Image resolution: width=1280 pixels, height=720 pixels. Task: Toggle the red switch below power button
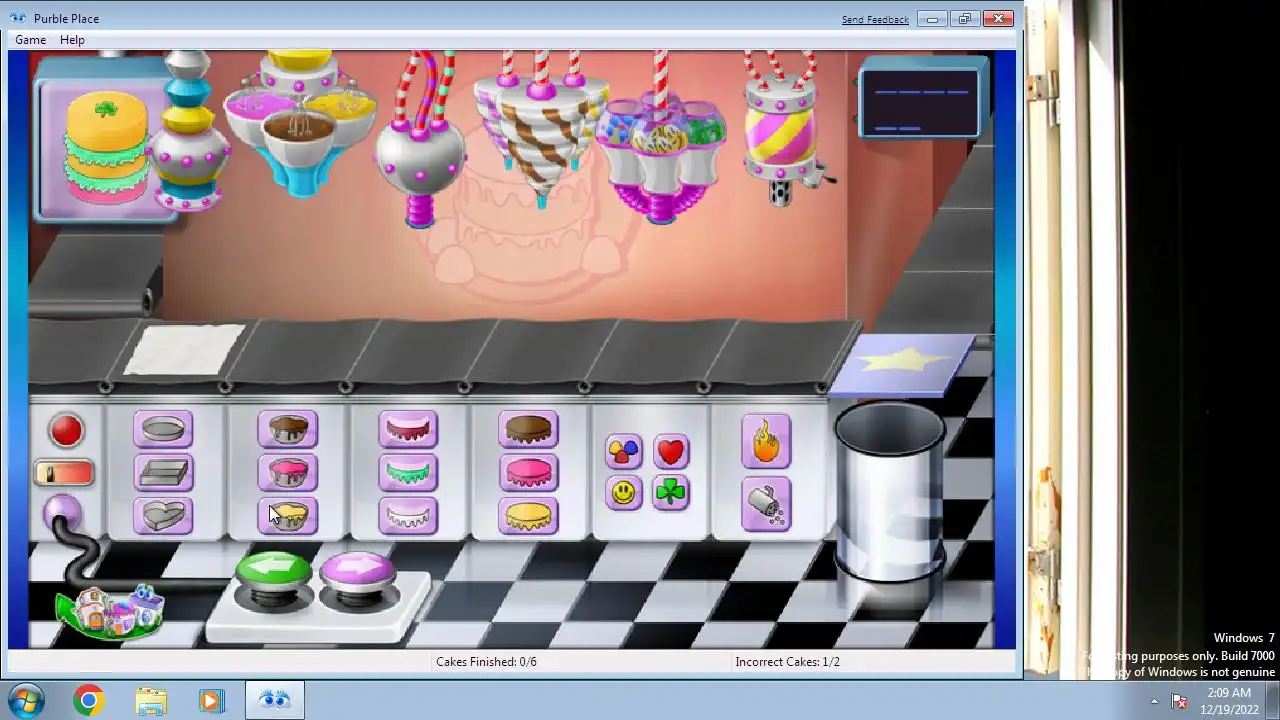65,473
